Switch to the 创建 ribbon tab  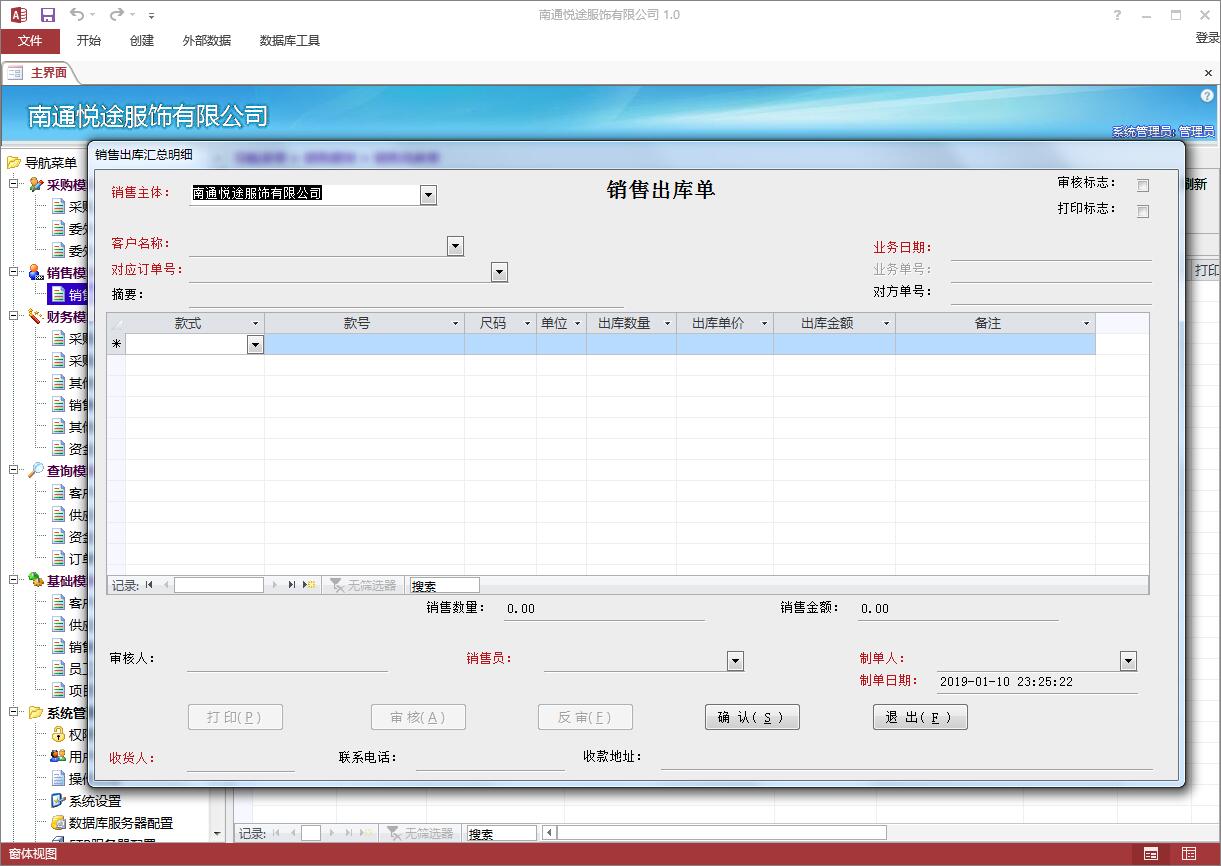tap(142, 41)
